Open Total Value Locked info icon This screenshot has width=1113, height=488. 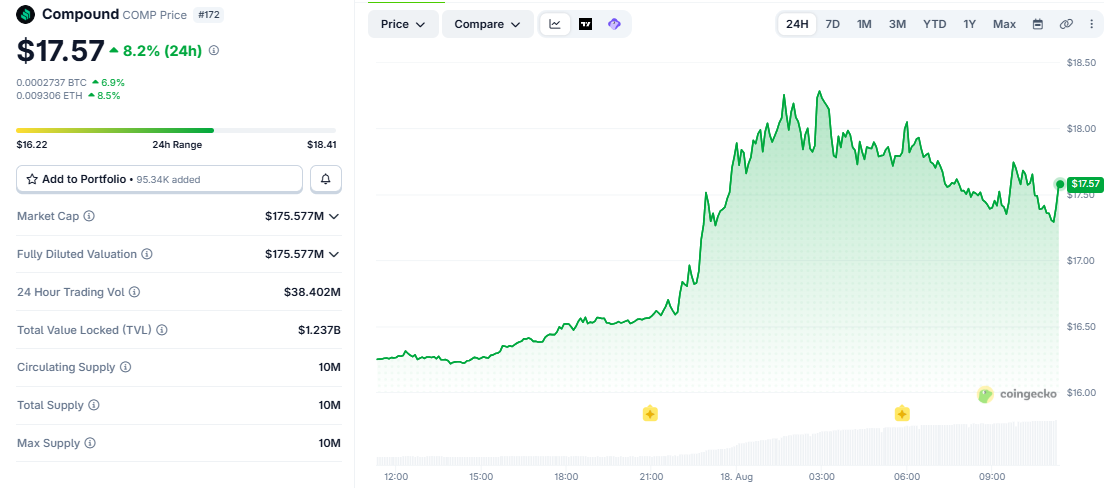pyautogui.click(x=162, y=330)
